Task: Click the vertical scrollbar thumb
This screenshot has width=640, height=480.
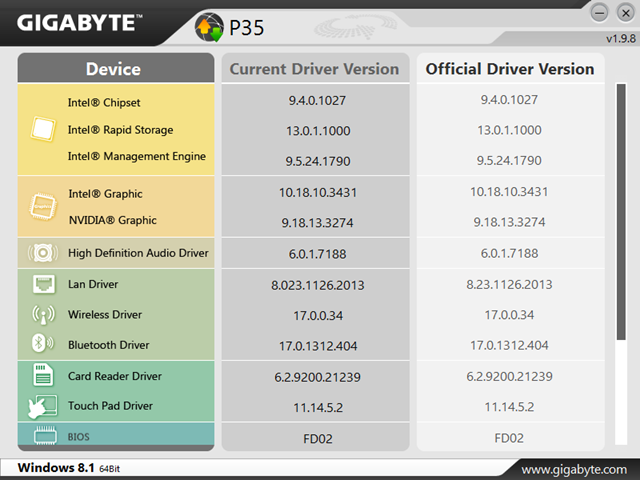Action: pyautogui.click(x=621, y=212)
